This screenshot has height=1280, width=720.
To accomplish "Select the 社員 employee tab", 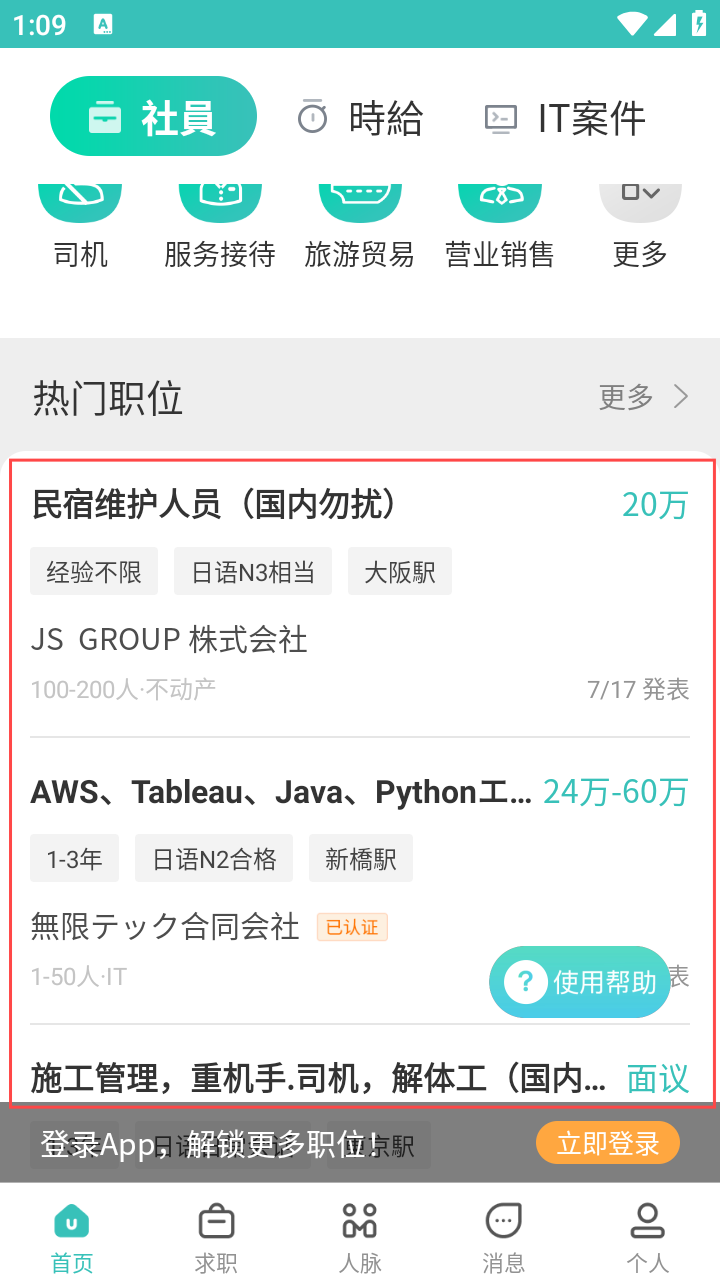I will (153, 117).
